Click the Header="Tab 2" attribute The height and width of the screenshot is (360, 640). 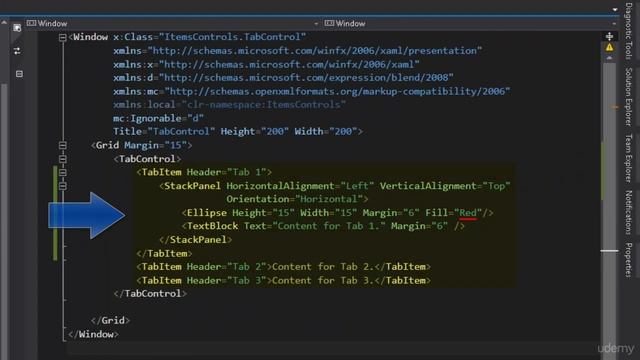point(227,267)
